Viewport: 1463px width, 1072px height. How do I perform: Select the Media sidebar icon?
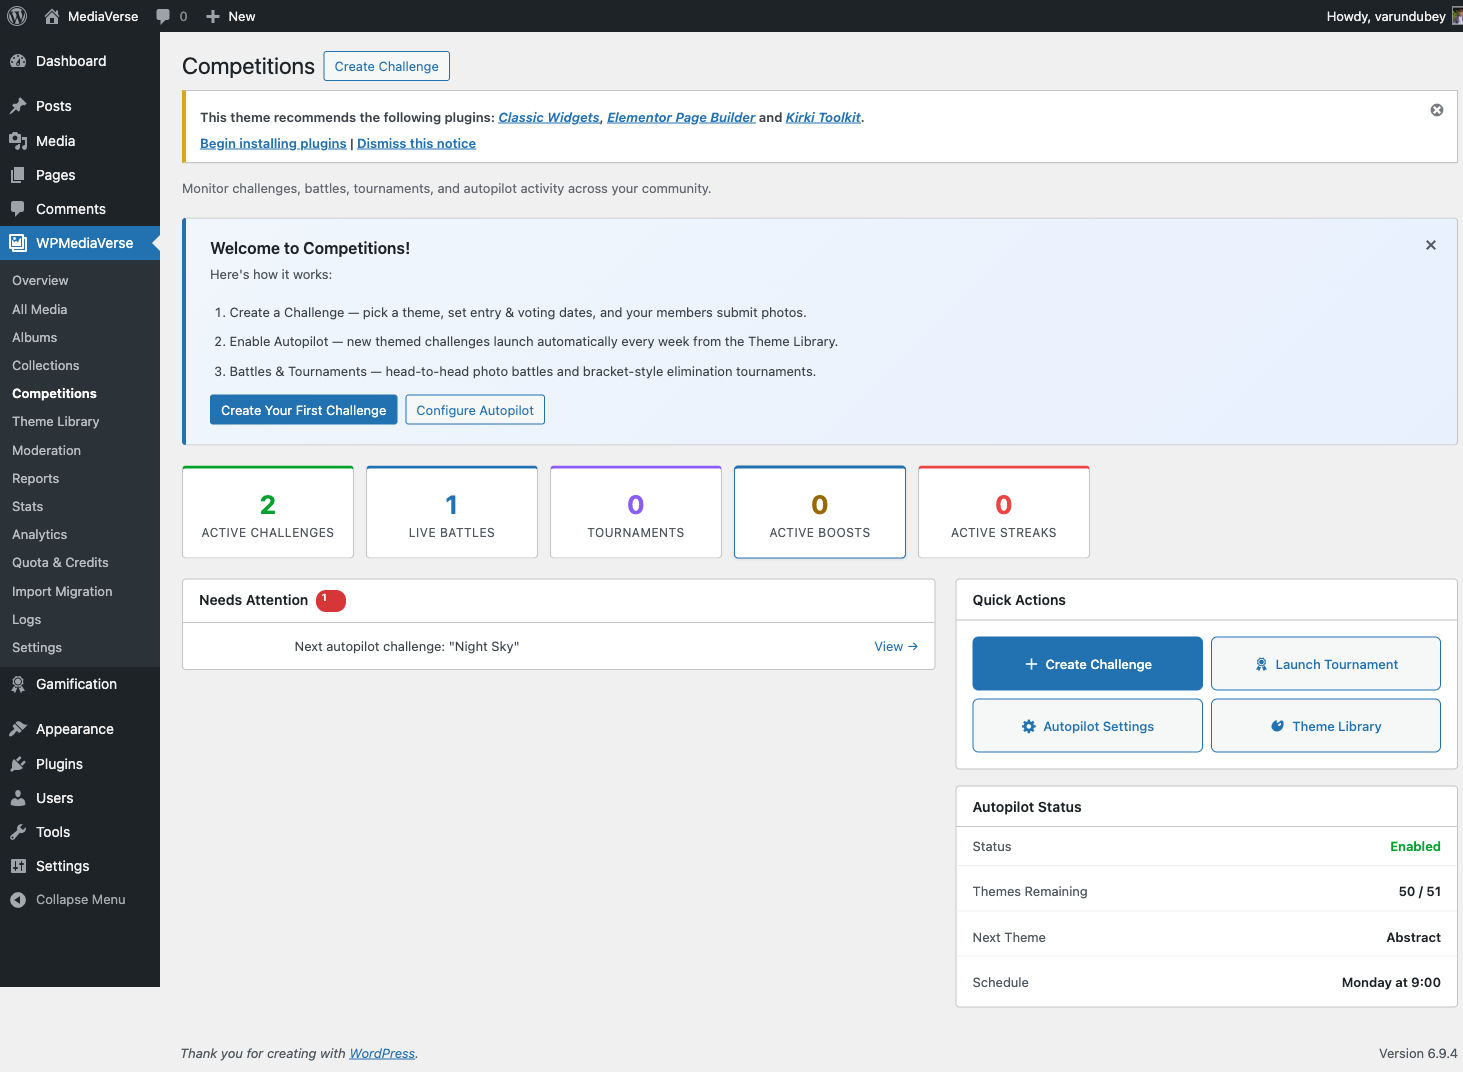coord(18,141)
